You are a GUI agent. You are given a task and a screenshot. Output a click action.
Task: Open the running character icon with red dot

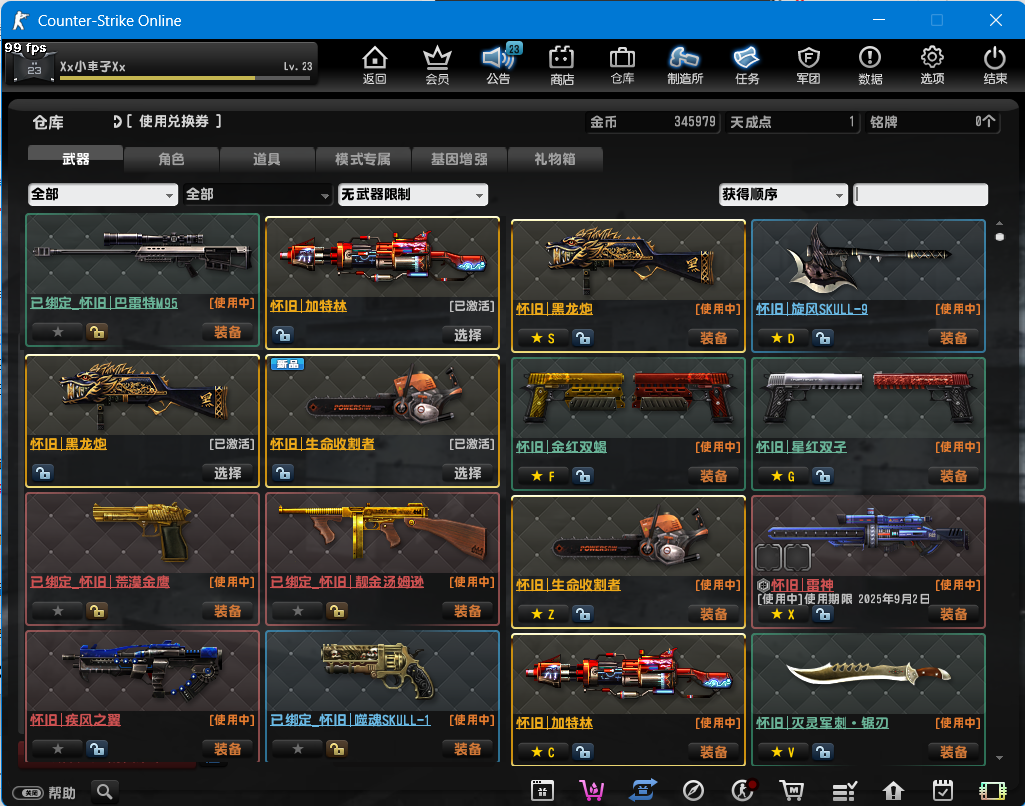coord(743,791)
